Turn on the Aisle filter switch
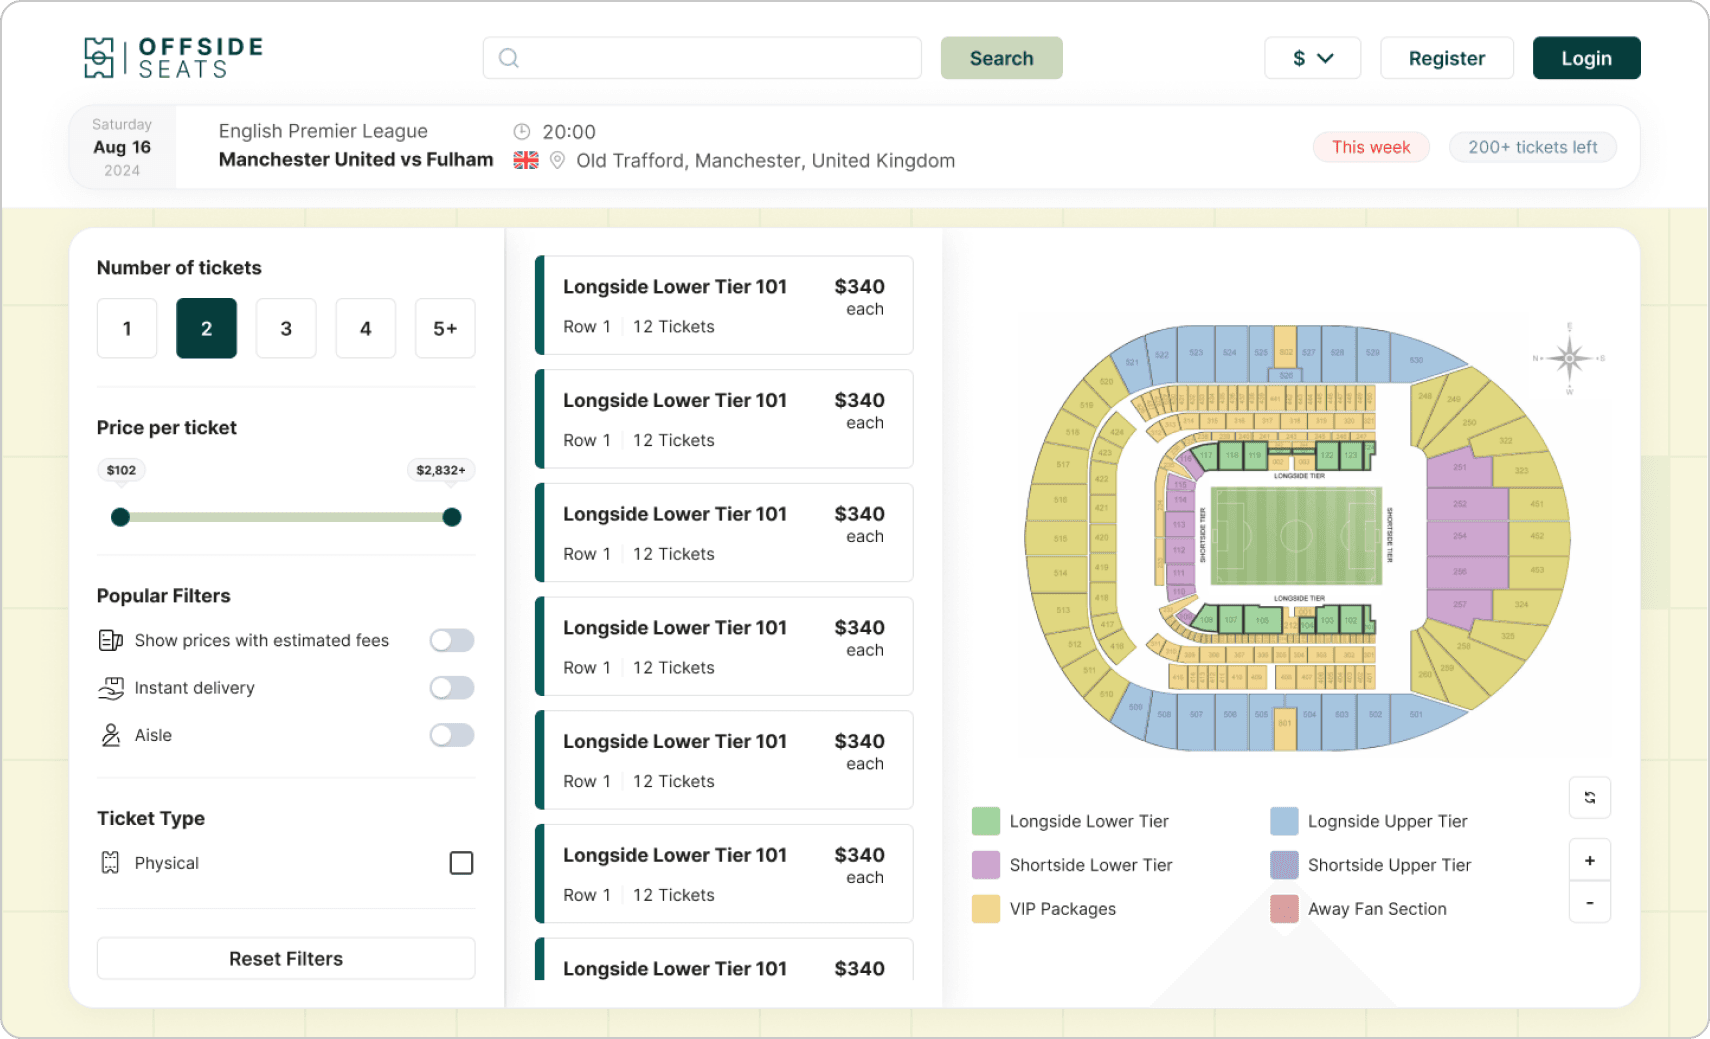The height and width of the screenshot is (1039, 1710). [452, 735]
